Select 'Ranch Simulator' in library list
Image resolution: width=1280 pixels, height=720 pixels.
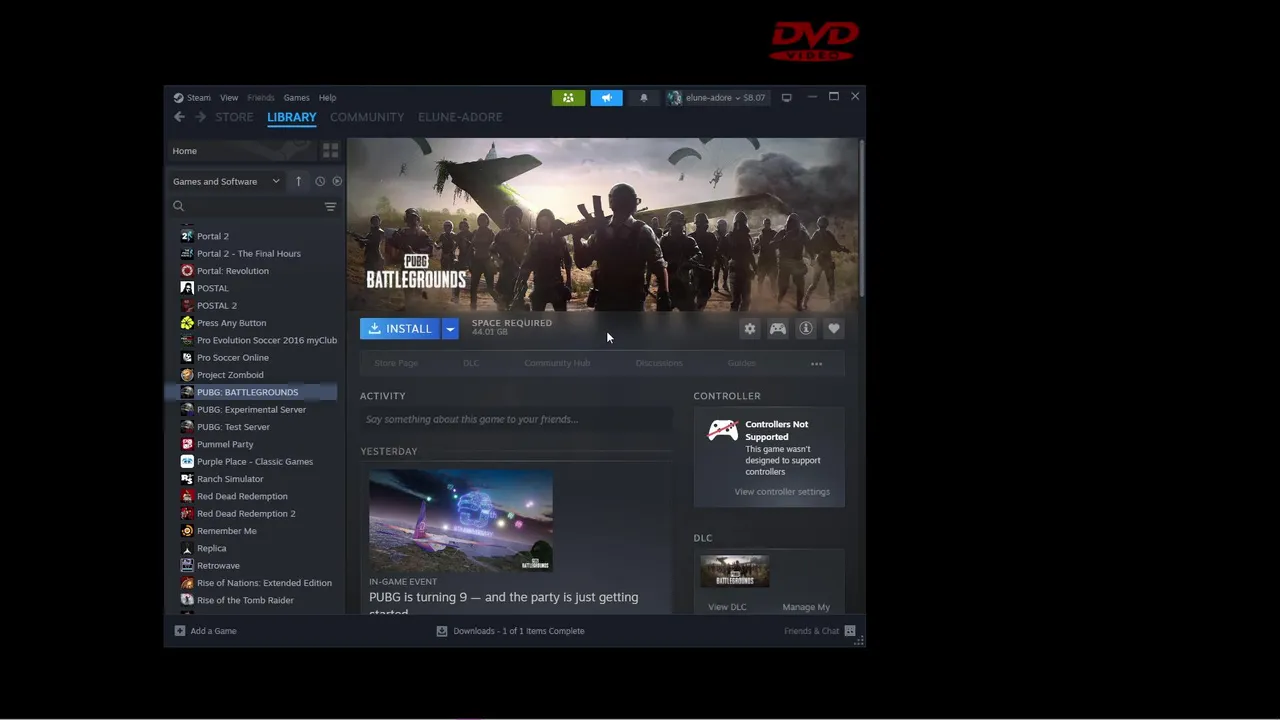(230, 479)
